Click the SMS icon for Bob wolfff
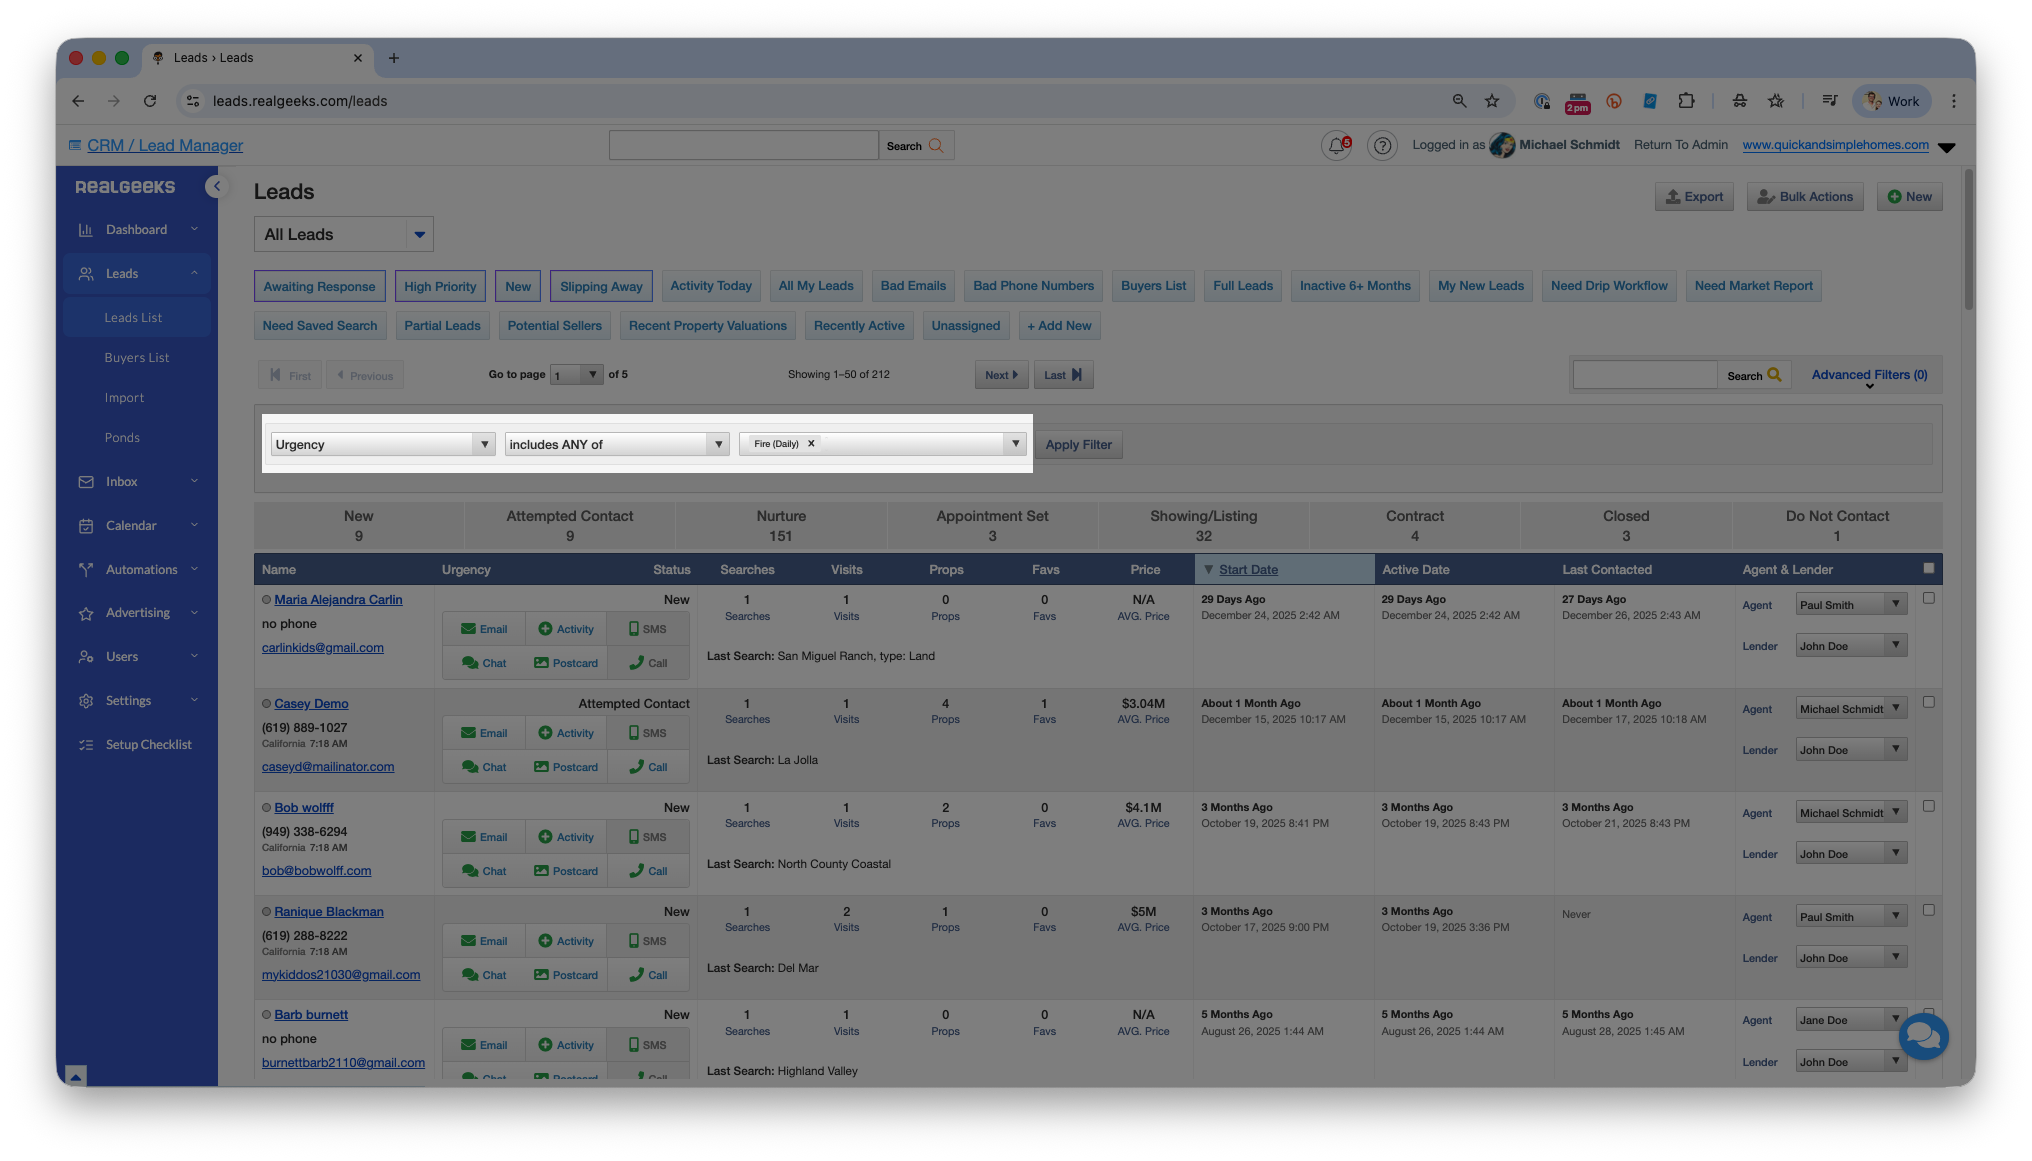Screen dimensions: 2032x1161 click(x=647, y=837)
